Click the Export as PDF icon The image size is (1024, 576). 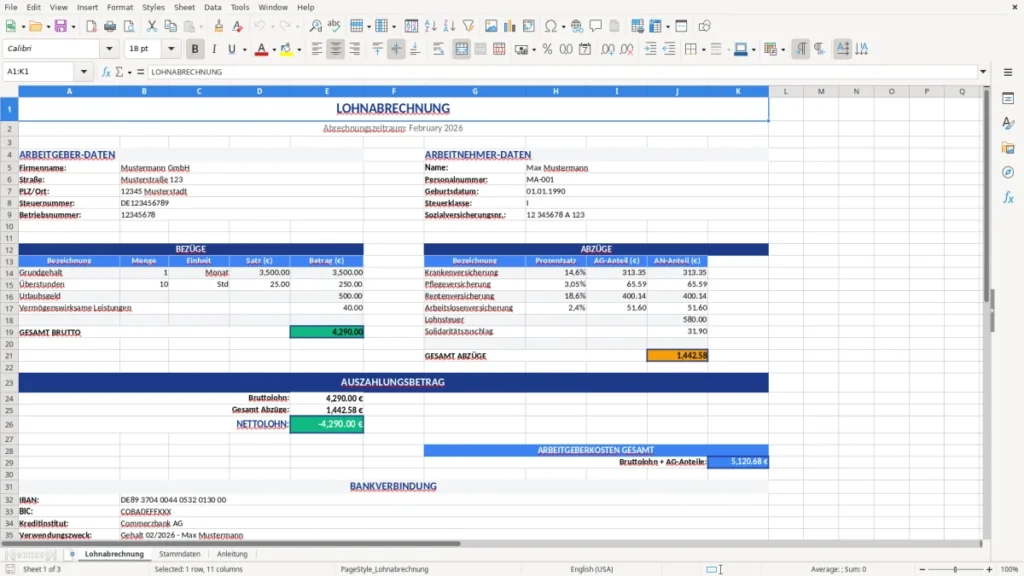[x=91, y=26]
